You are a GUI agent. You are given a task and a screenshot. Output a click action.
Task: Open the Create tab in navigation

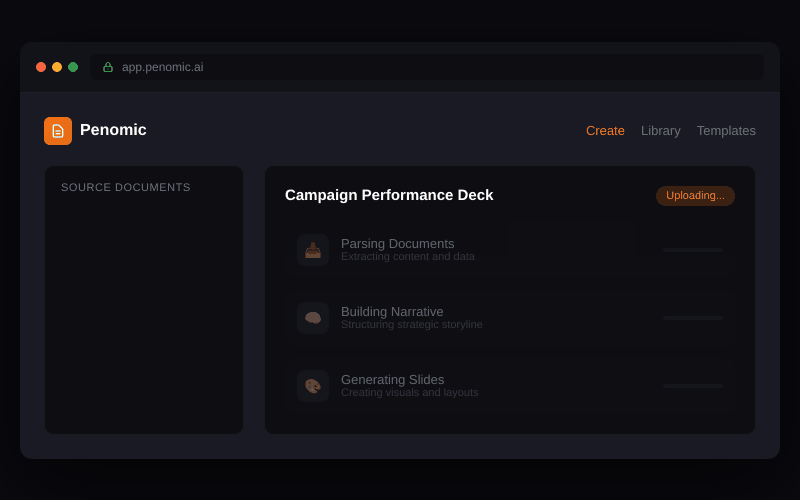pos(605,131)
